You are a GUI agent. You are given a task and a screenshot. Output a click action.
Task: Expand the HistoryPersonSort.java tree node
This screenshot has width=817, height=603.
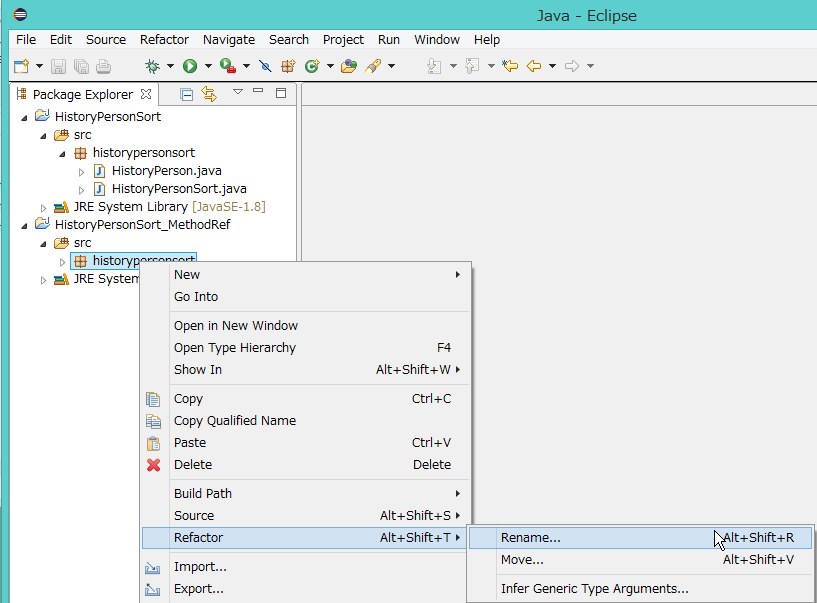click(x=81, y=190)
